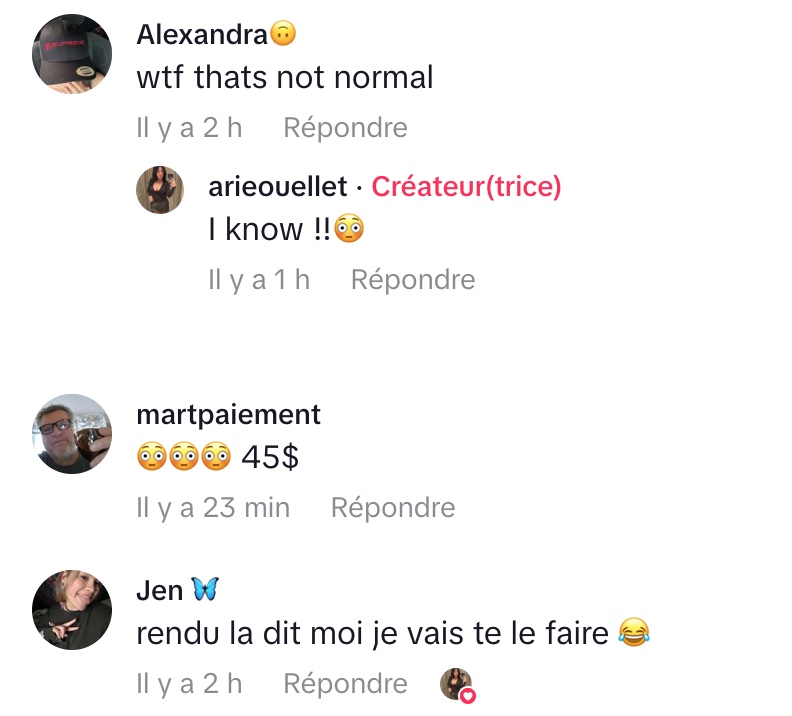The image size is (792, 716).
Task: Click the Jen username with butterfly
Action: 177,590
